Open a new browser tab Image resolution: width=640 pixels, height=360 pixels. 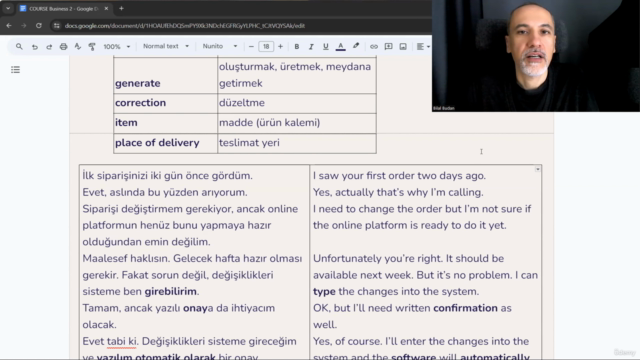coord(121,9)
